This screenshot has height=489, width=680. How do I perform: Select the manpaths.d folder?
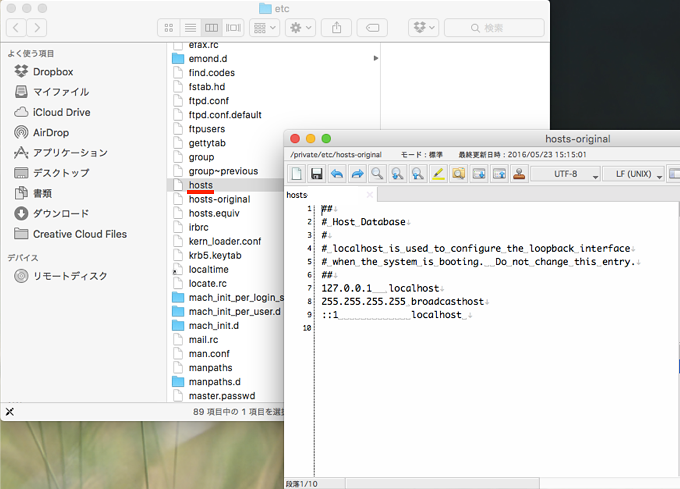(x=215, y=382)
